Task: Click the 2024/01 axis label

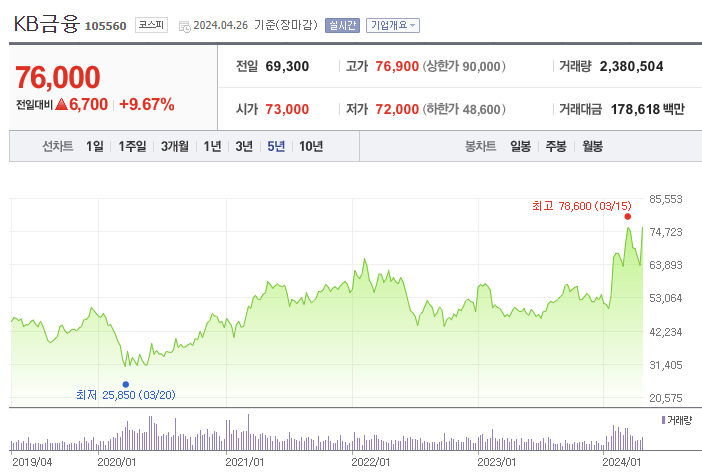Action: tap(621, 462)
